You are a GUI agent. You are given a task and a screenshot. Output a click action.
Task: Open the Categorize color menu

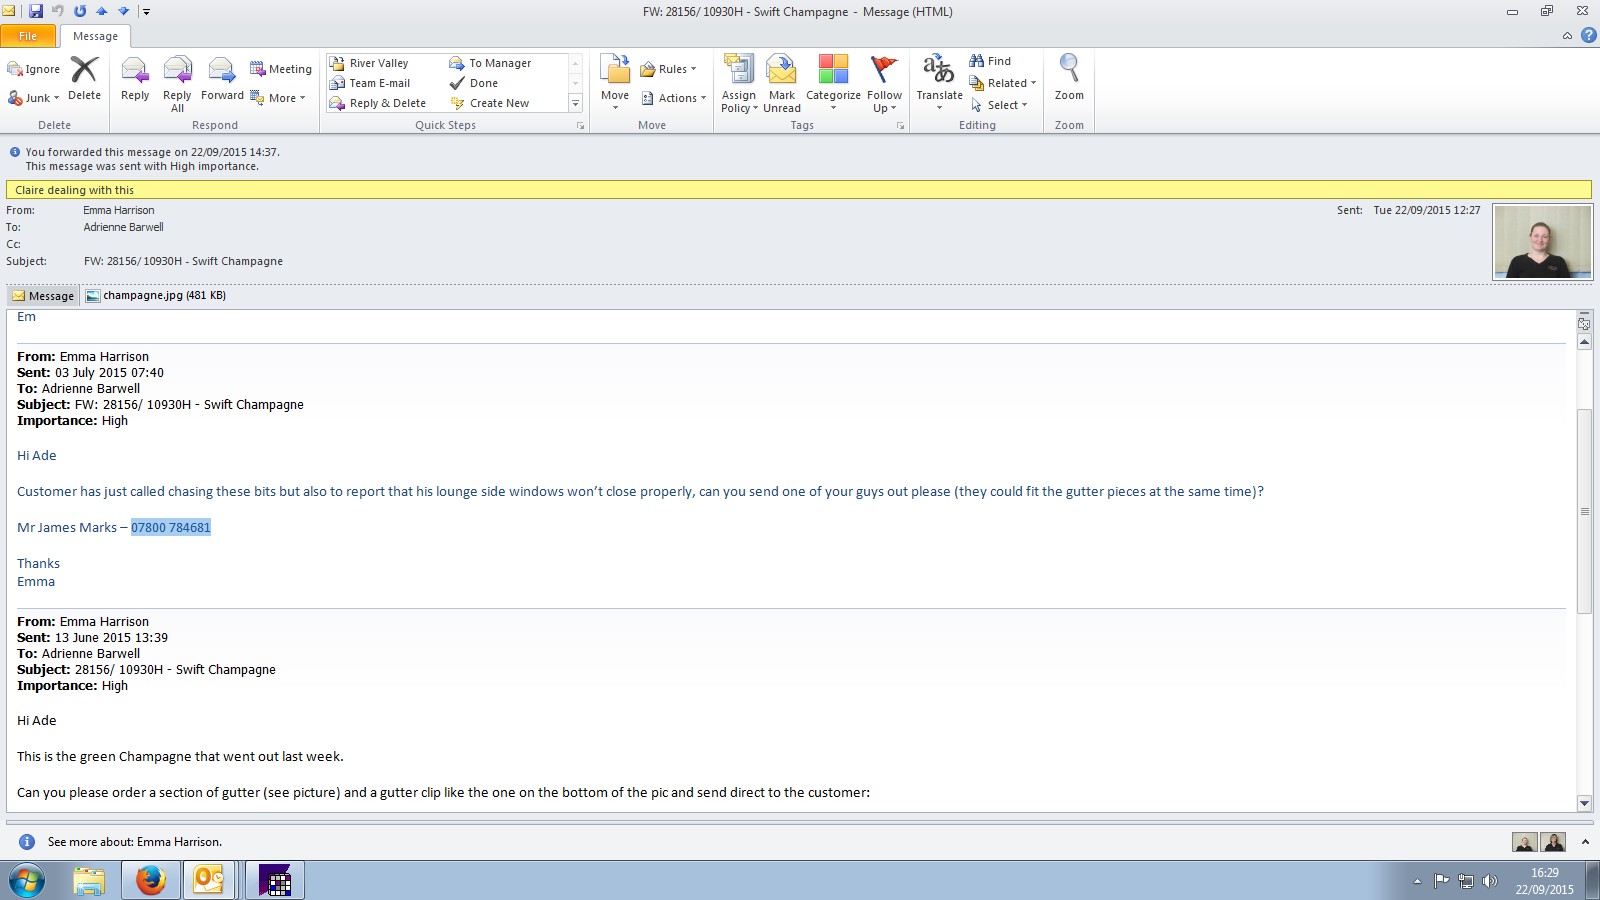click(x=833, y=82)
